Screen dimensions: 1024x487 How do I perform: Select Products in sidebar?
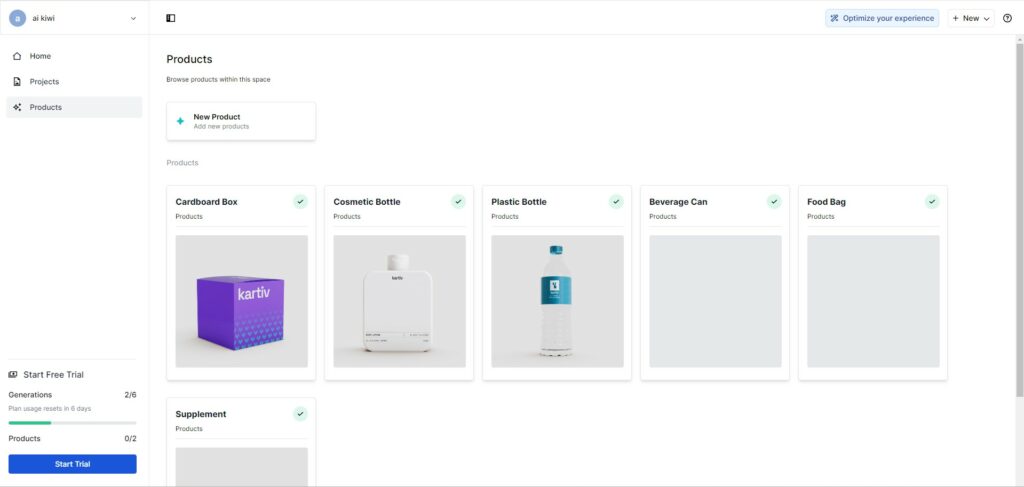pos(74,107)
